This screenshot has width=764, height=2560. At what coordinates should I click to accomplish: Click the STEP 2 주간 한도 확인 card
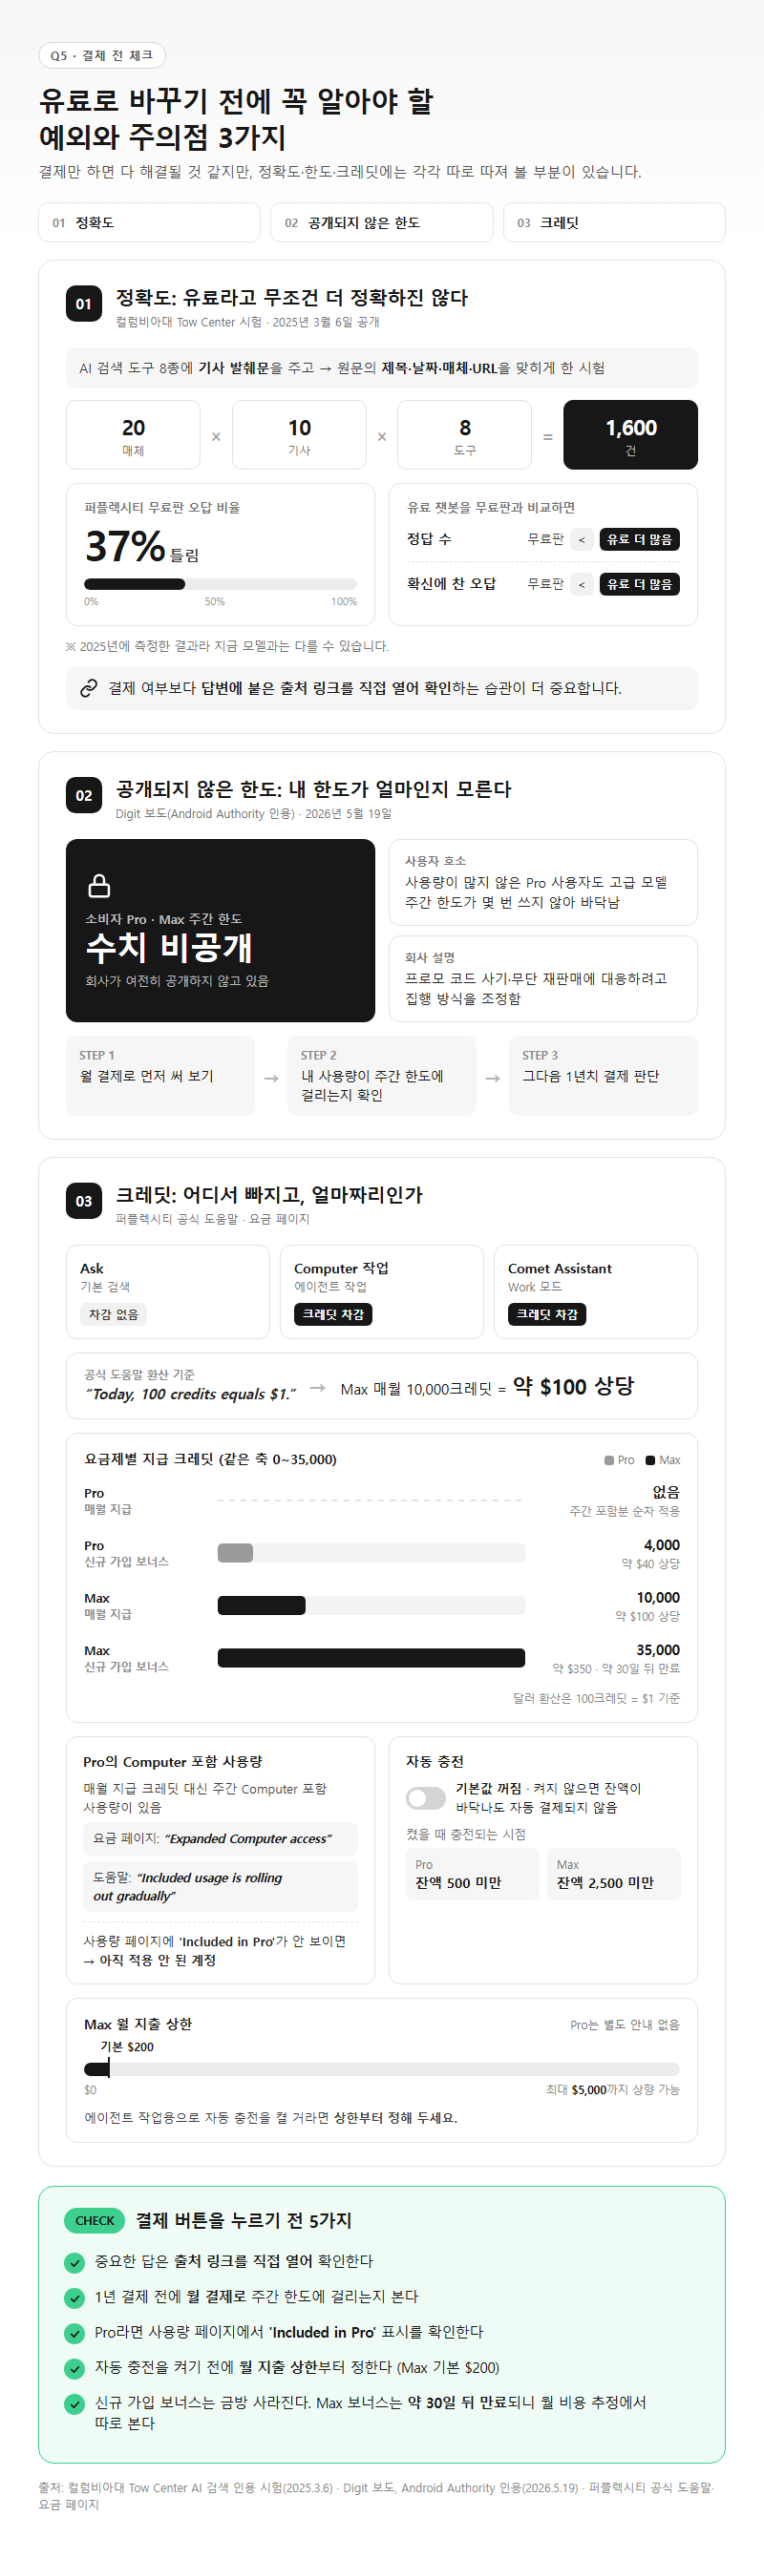[382, 1075]
